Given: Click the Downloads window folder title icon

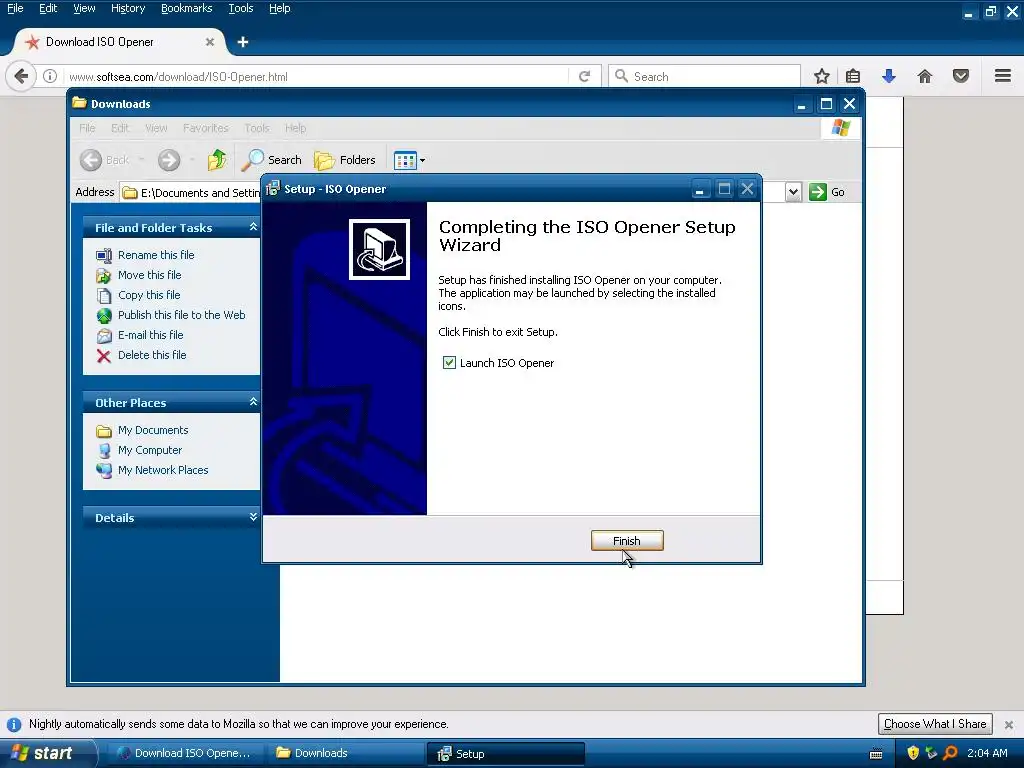Looking at the screenshot, I should point(80,103).
